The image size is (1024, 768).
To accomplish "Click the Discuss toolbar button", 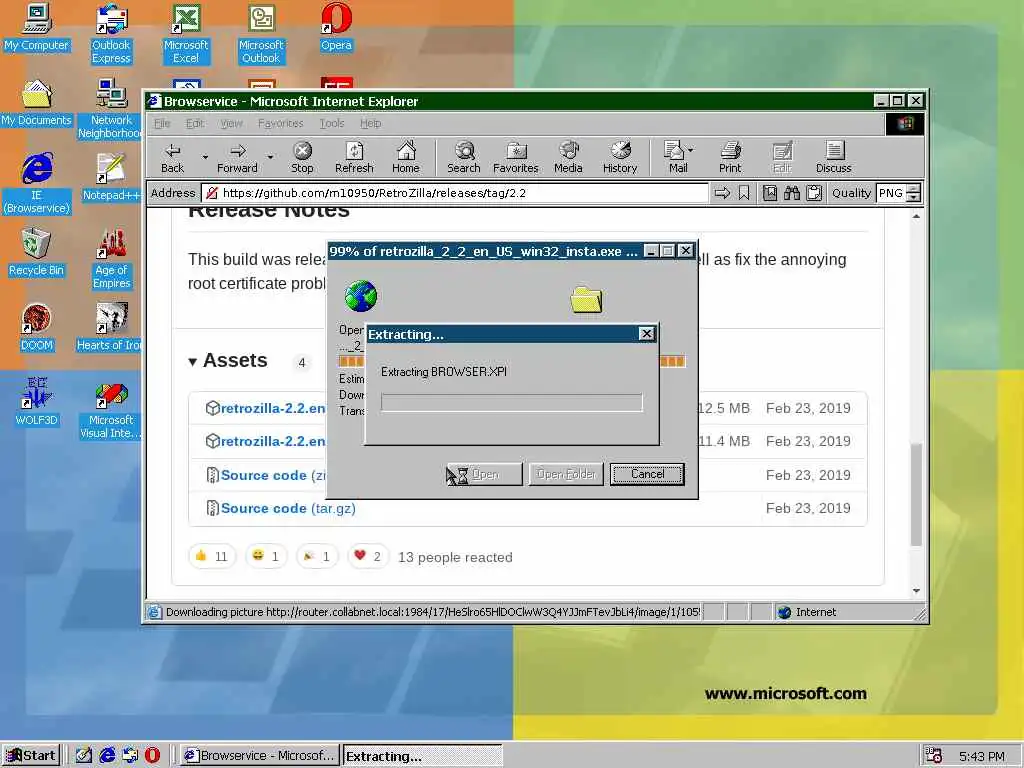I will [833, 158].
